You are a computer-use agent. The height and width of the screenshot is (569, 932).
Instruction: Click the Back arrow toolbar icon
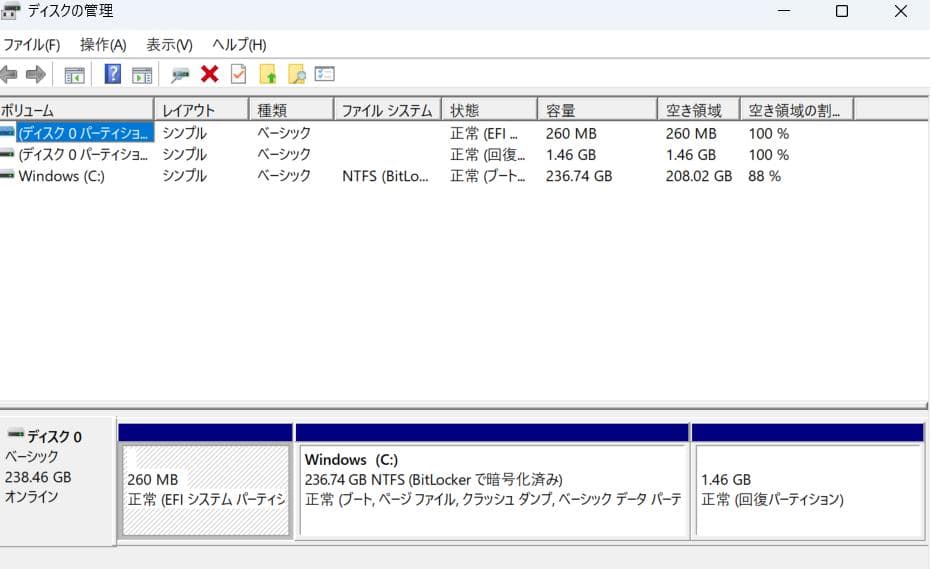coord(8,75)
